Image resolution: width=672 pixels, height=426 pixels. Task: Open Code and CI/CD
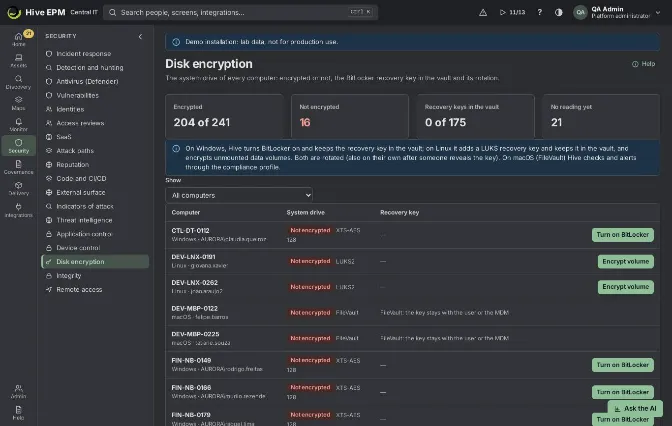click(x=81, y=178)
